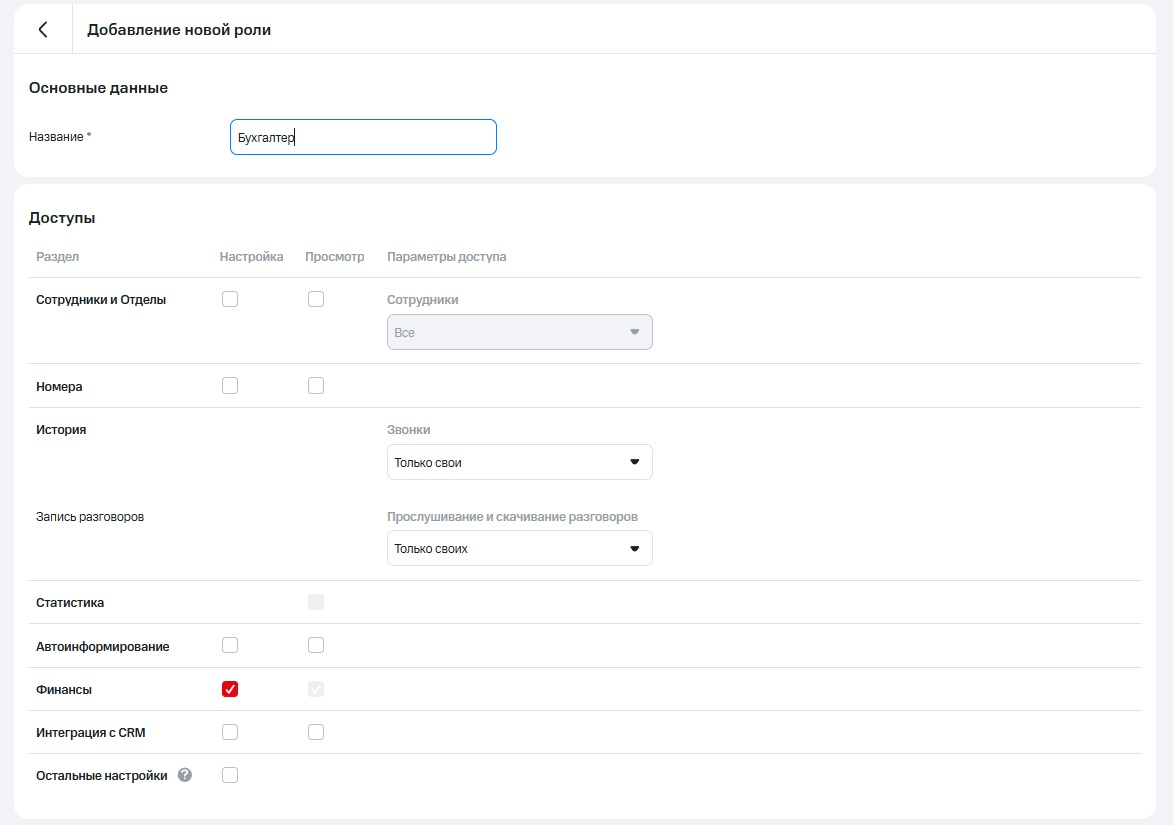Viewport: 1173px width, 825px height.
Task: Tick Просмотр for Интеграция с CRM
Action: (x=316, y=732)
